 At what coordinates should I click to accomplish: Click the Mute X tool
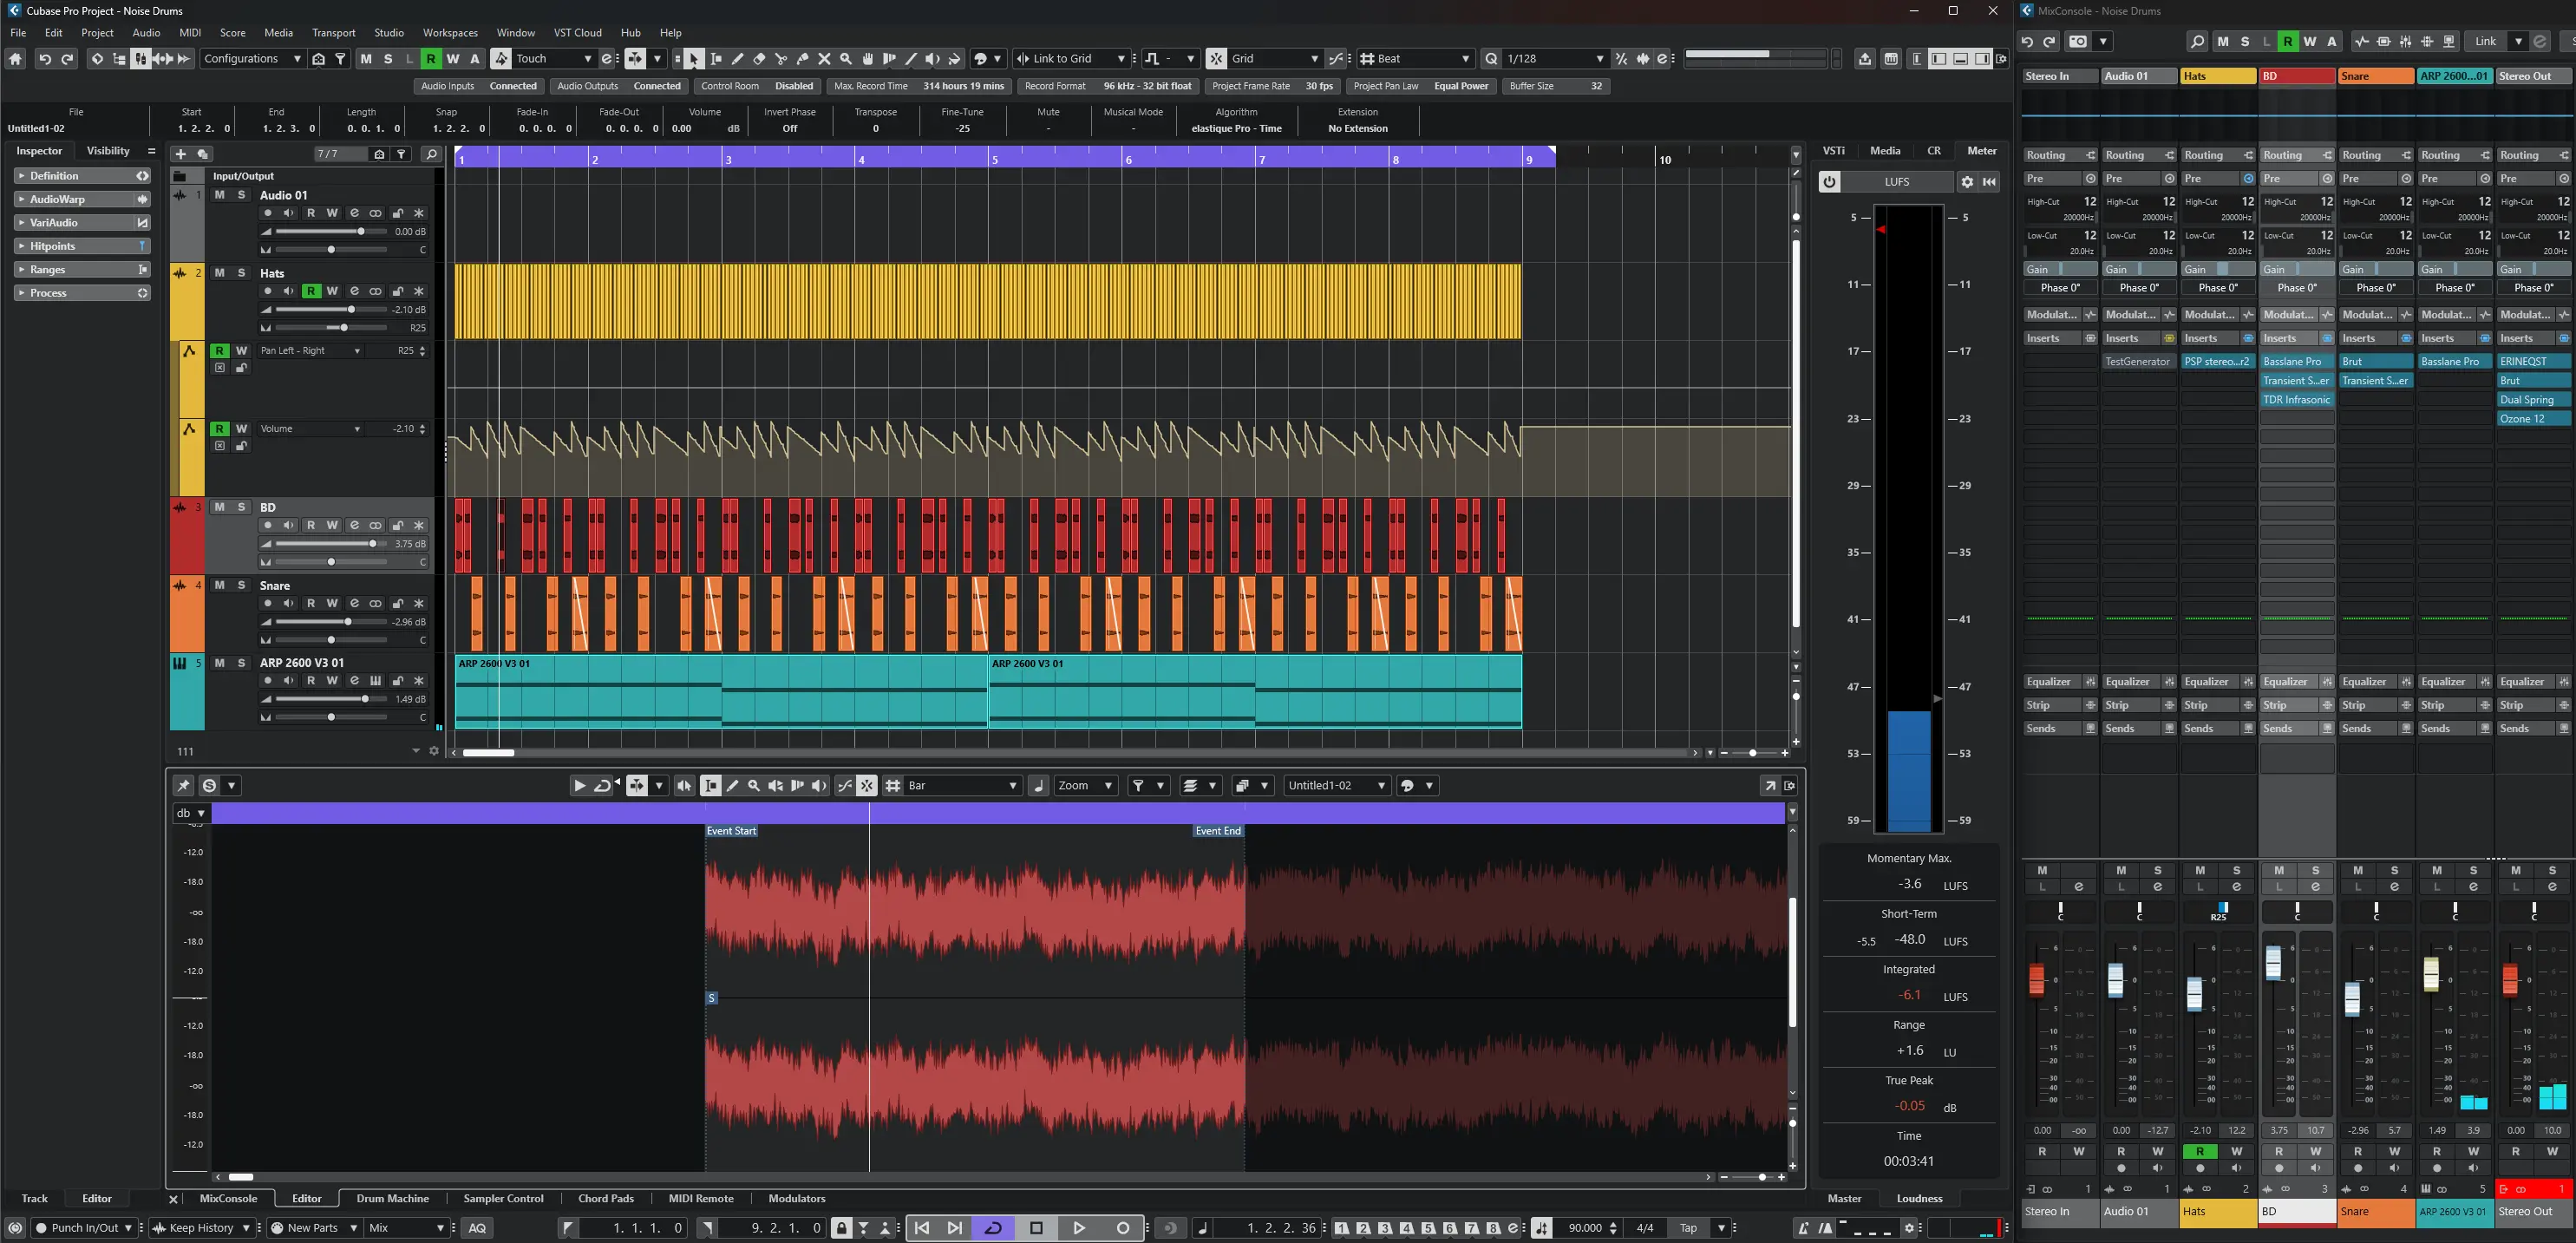click(824, 59)
